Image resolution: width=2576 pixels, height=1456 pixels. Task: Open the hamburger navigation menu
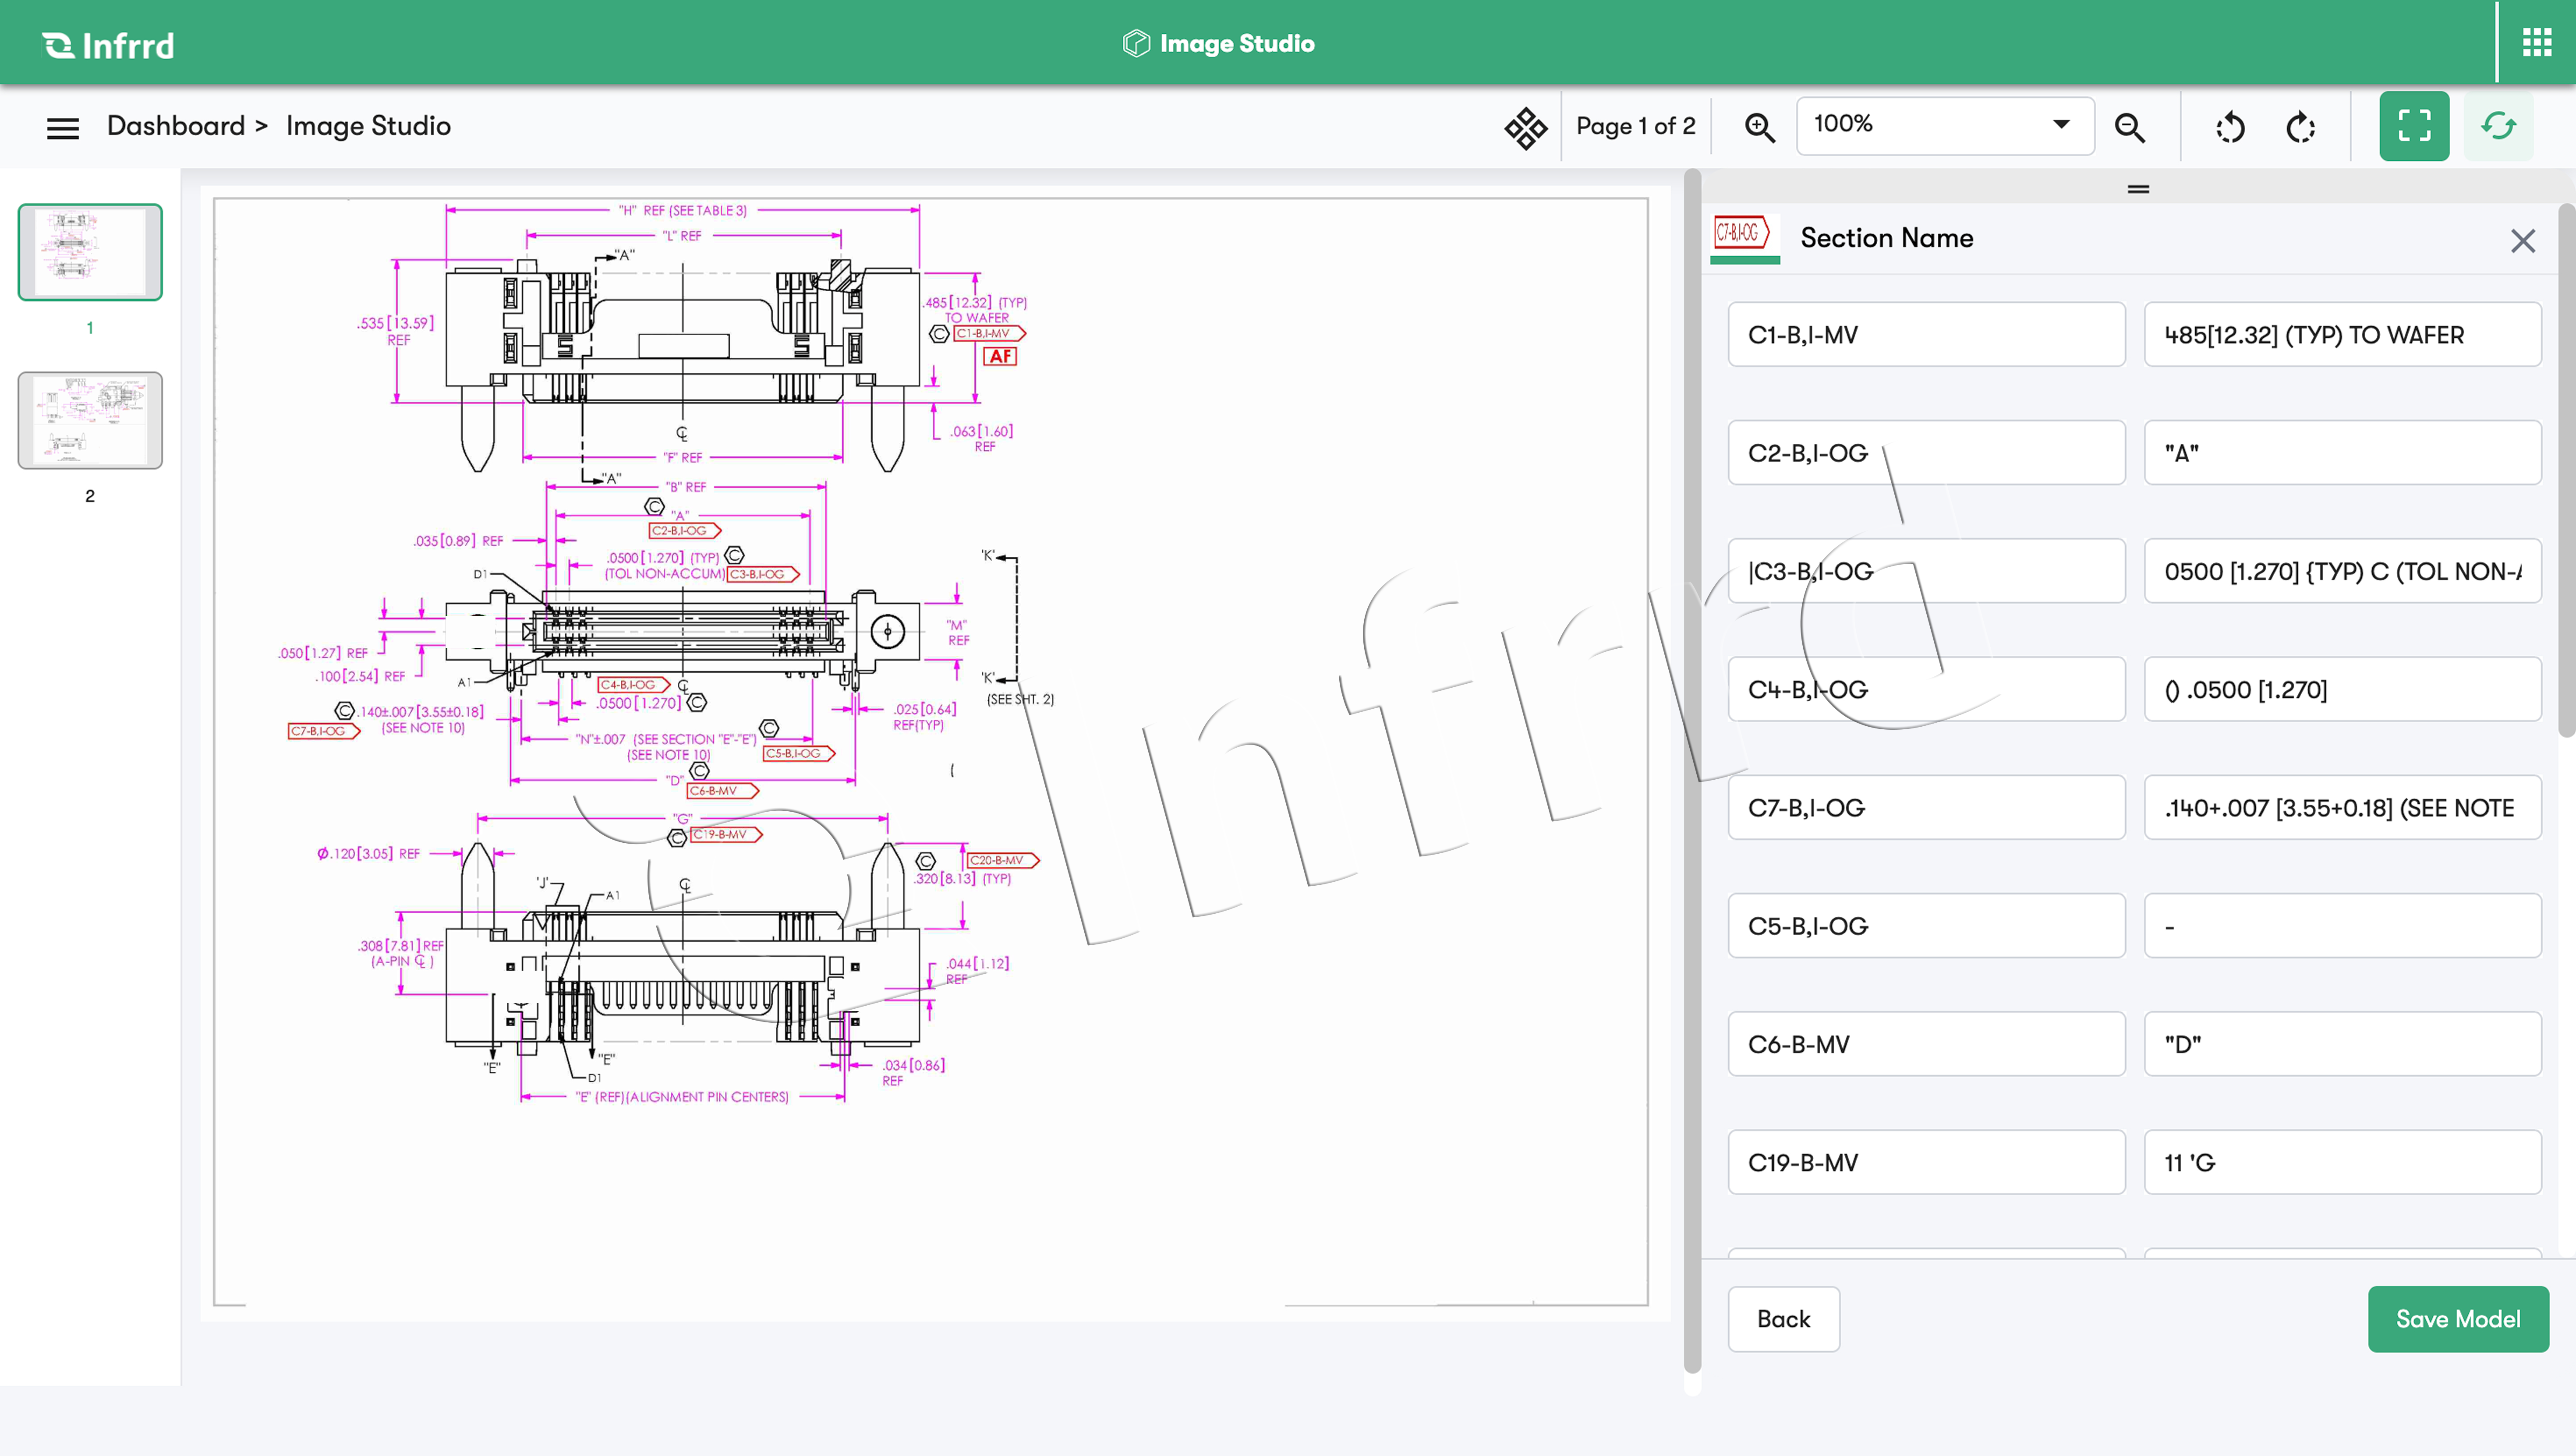62,127
